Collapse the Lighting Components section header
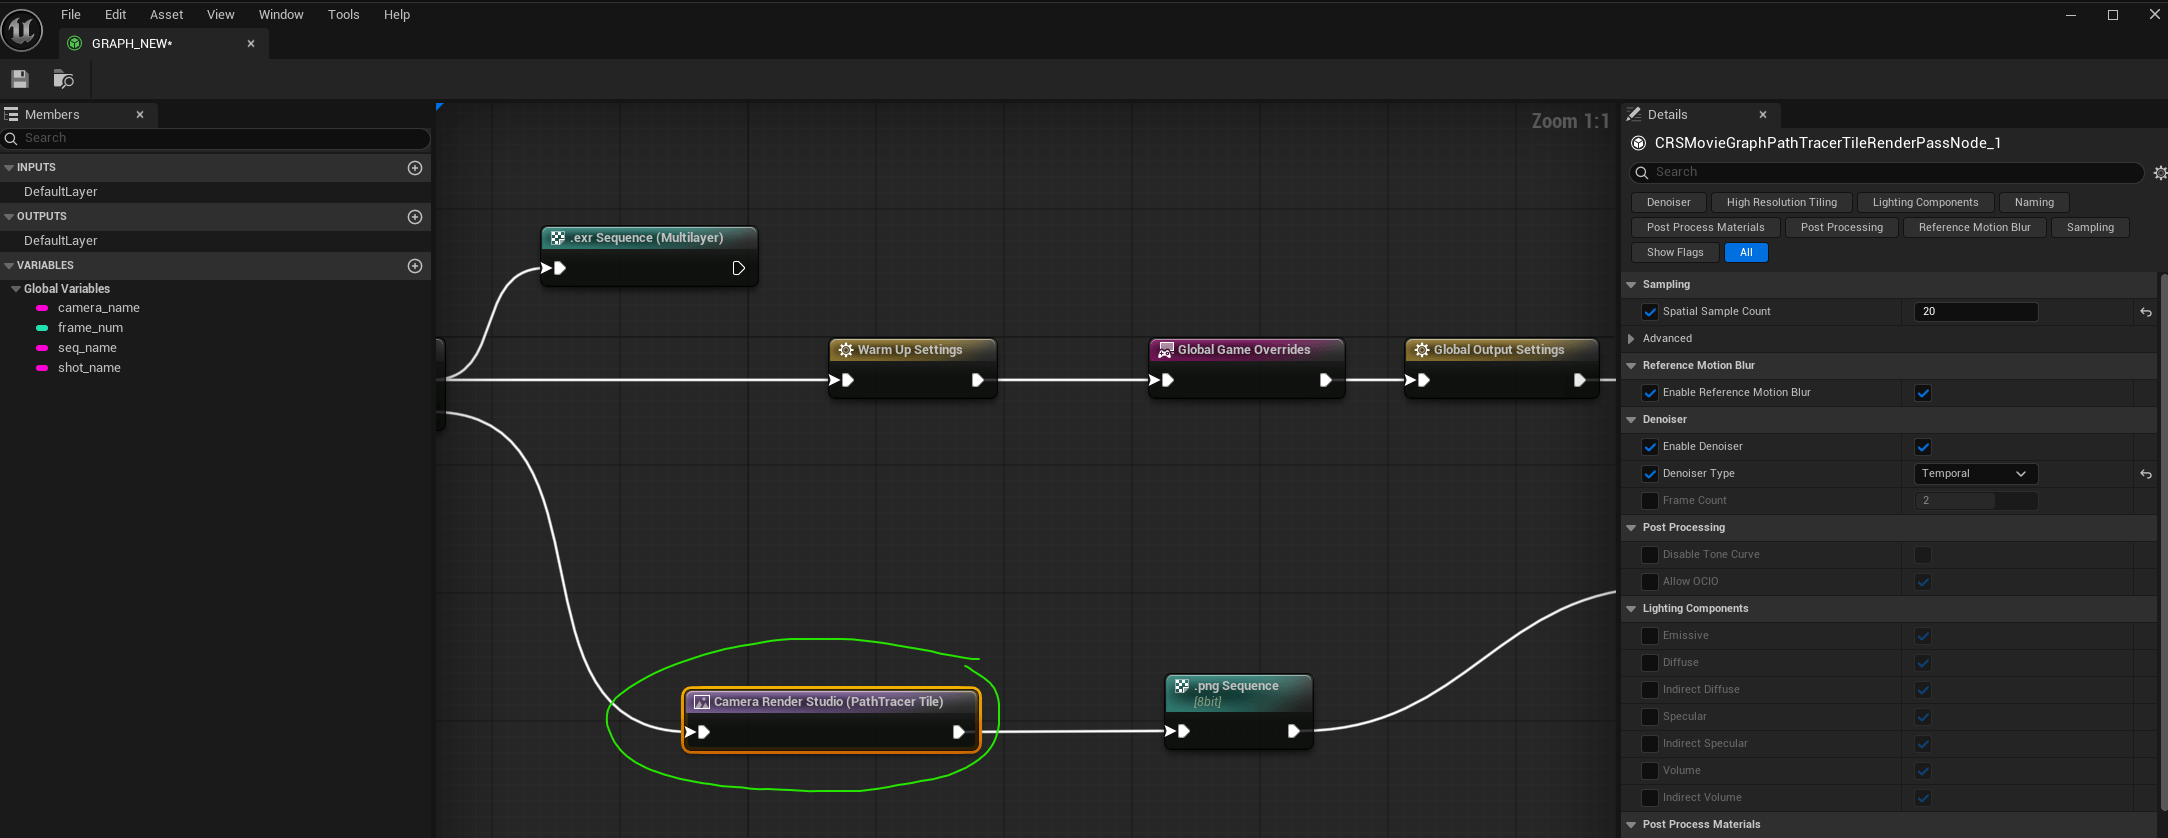The height and width of the screenshot is (838, 2168). 1631,609
